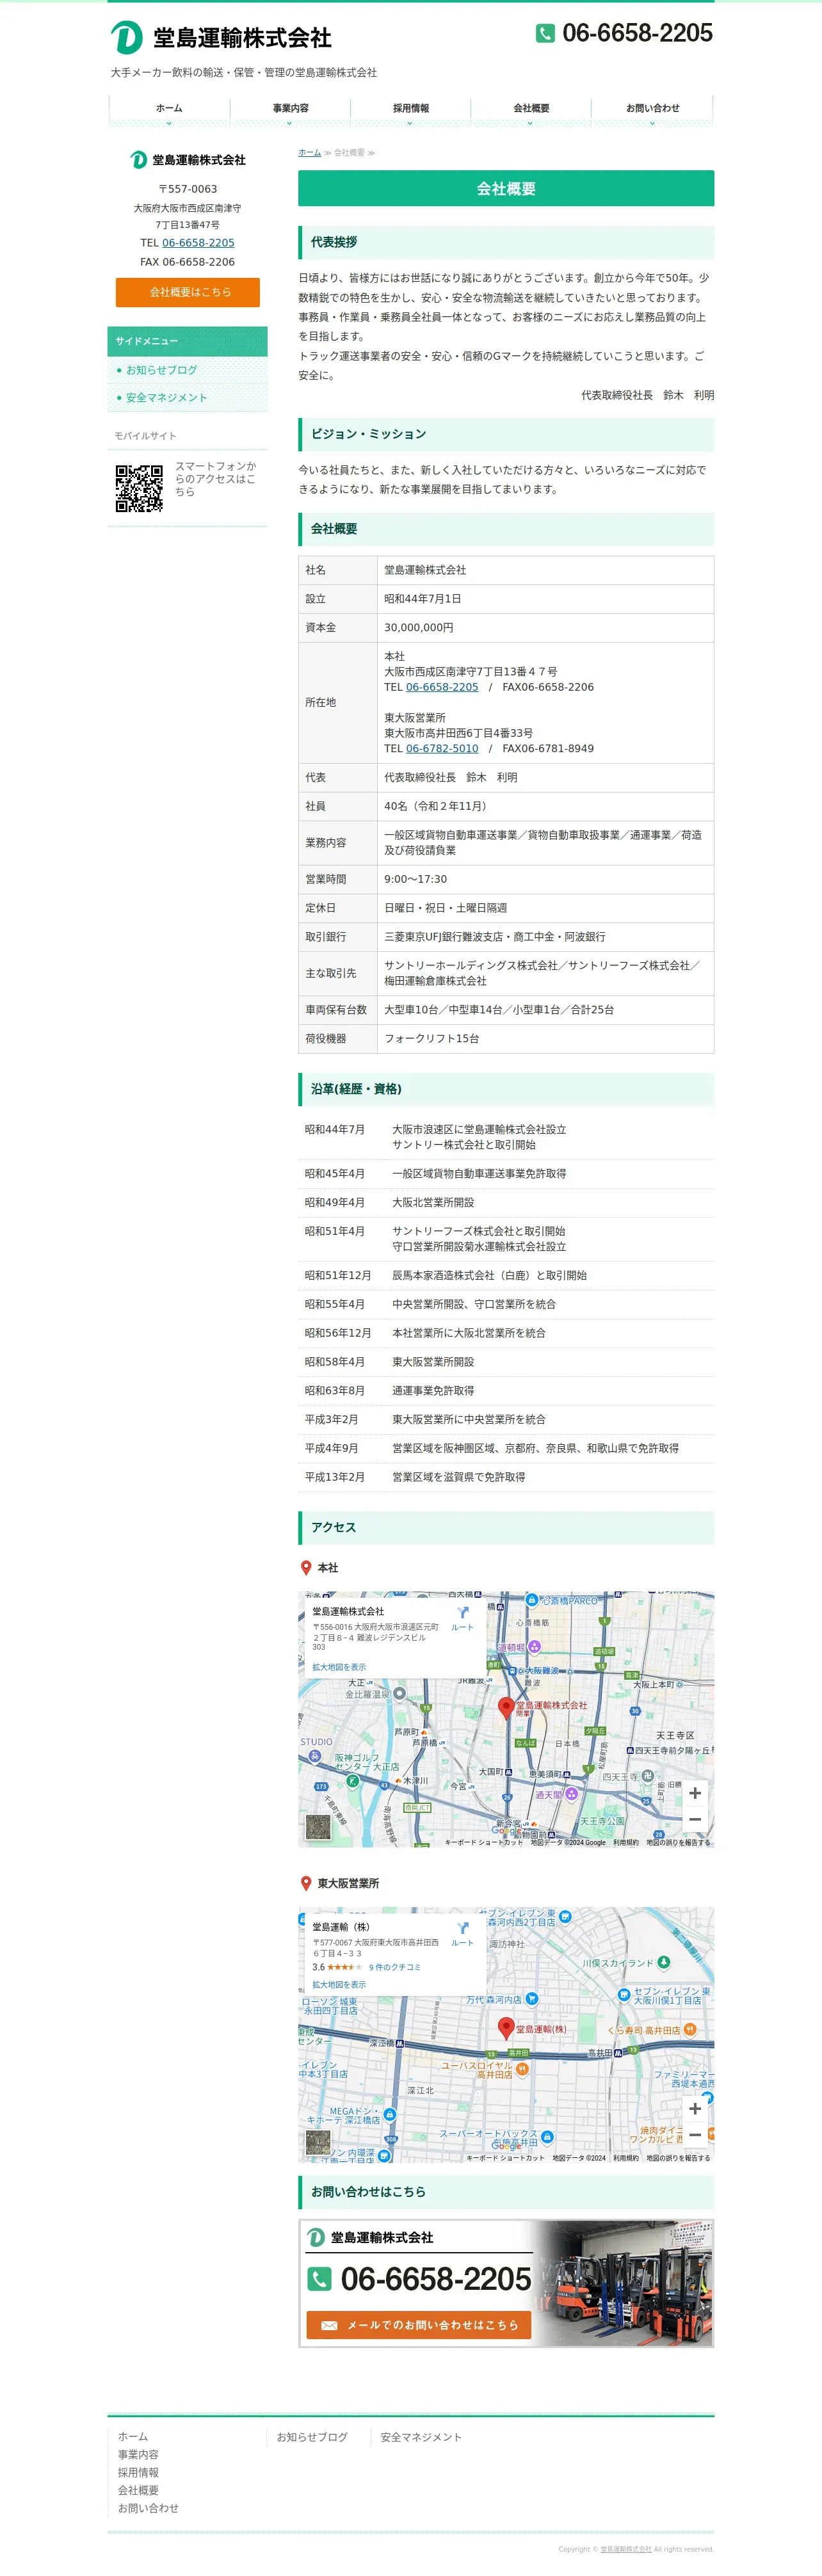Click table cell 昭和44年7月1日
This screenshot has height=2576, width=822.
tap(545, 599)
